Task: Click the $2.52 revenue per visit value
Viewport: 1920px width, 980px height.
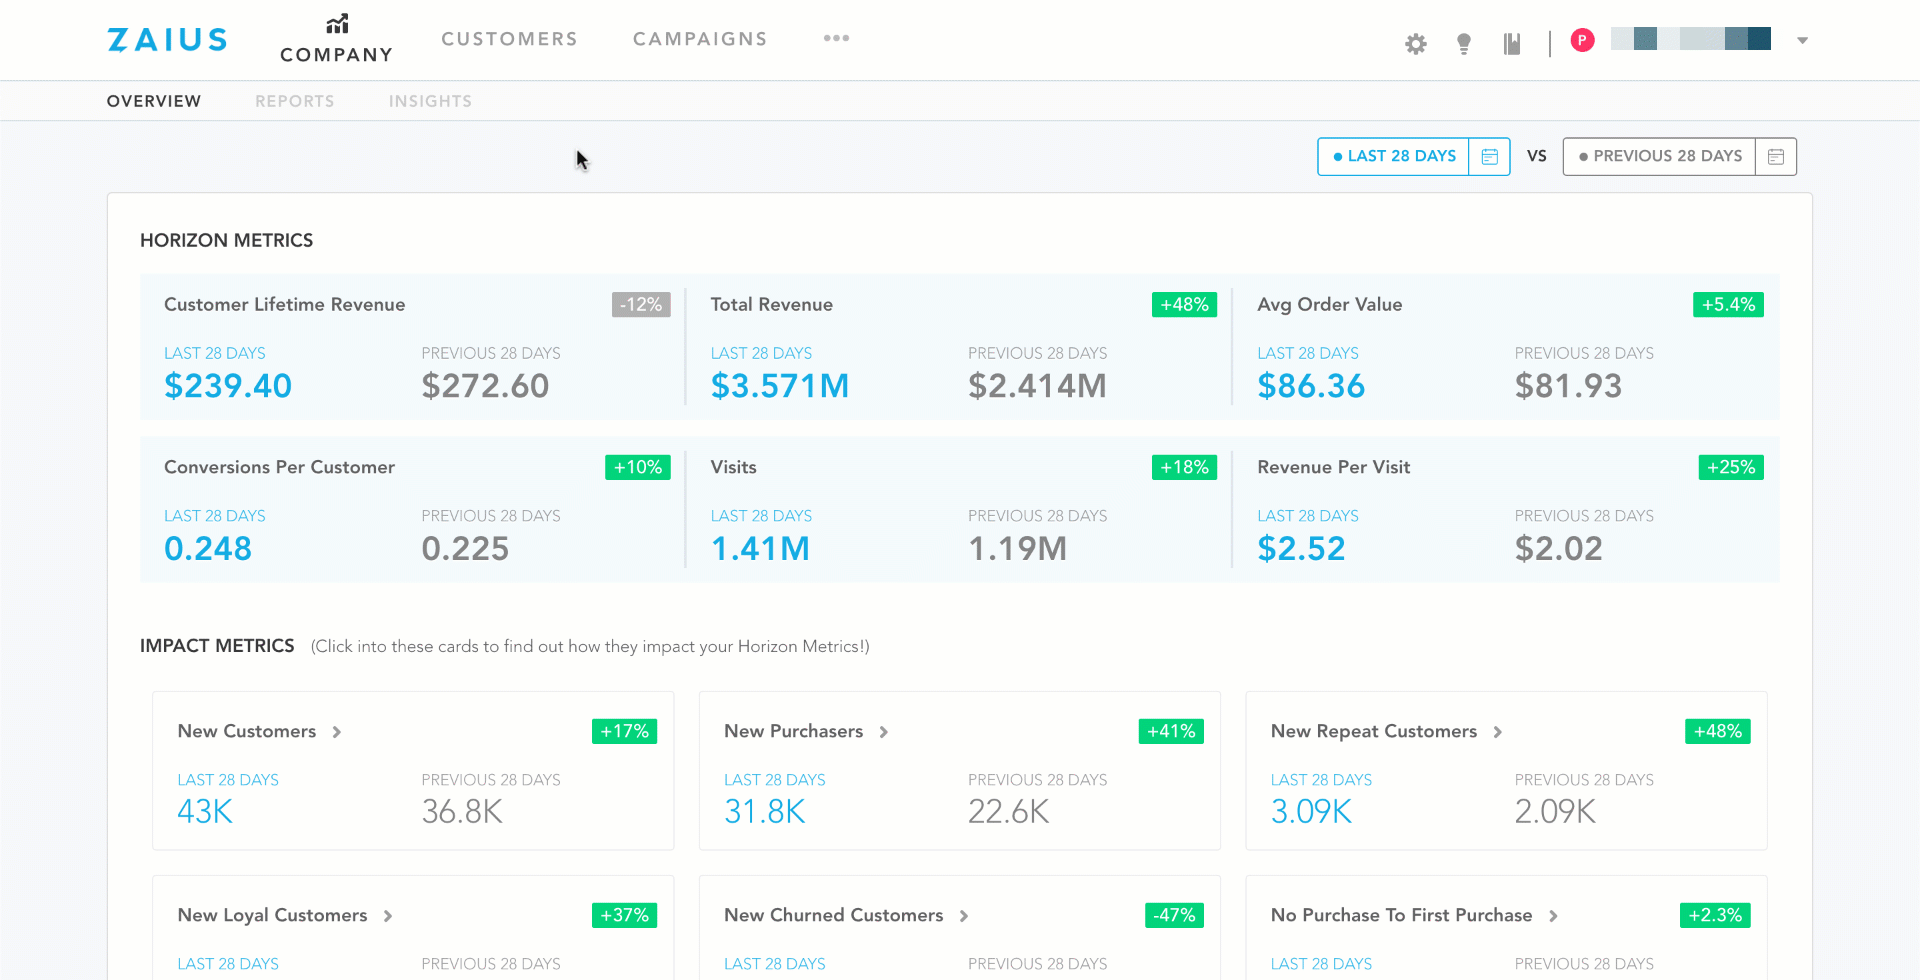Action: [1301, 549]
